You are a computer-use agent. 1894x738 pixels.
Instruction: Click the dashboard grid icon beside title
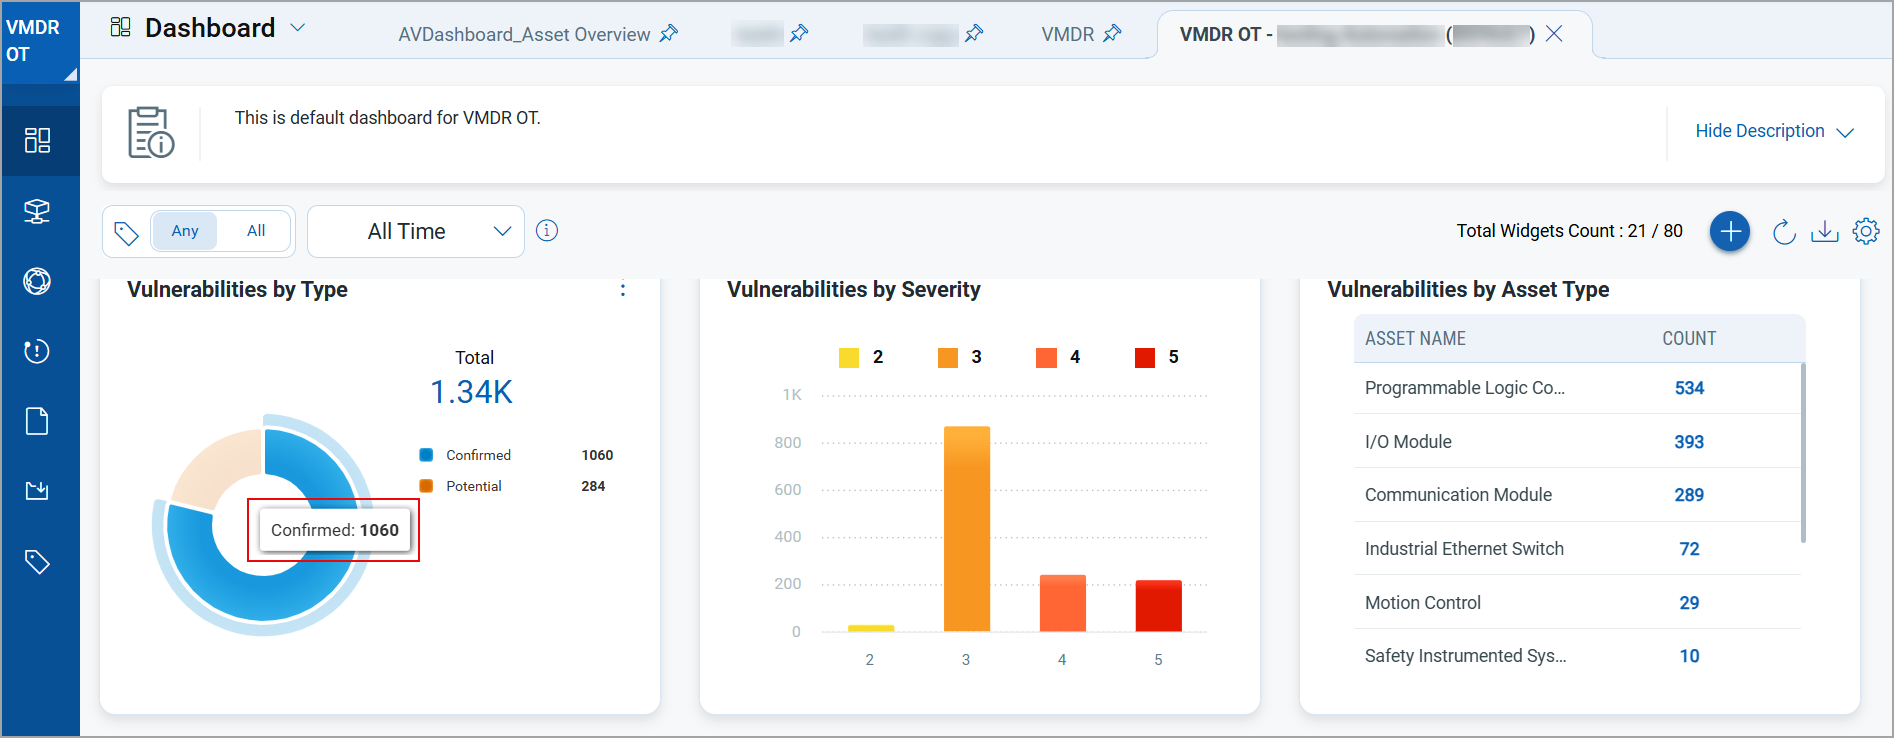point(120,27)
